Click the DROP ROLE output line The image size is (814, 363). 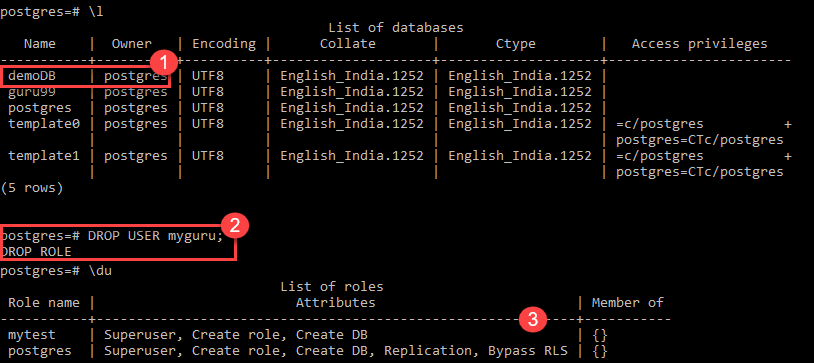click(x=36, y=252)
